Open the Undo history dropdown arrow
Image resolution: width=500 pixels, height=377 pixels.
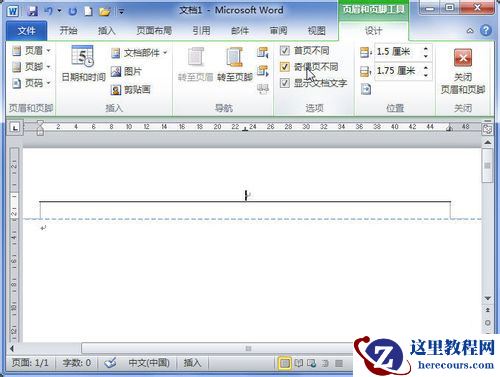pyautogui.click(x=59, y=11)
